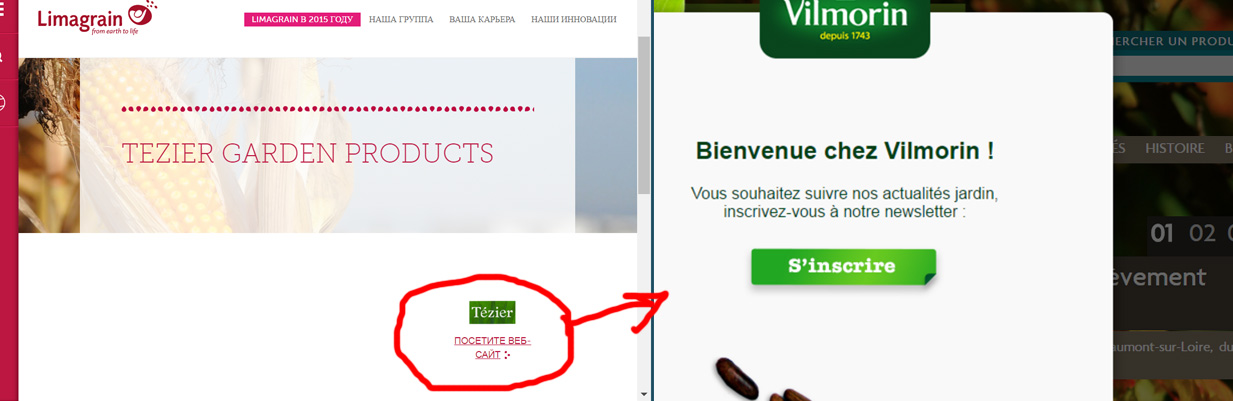This screenshot has width=1233, height=401.
Task: Click the small arrow icon after ПОСЕТИТЕ ВЕБ-САЙТ
Action: click(x=507, y=355)
